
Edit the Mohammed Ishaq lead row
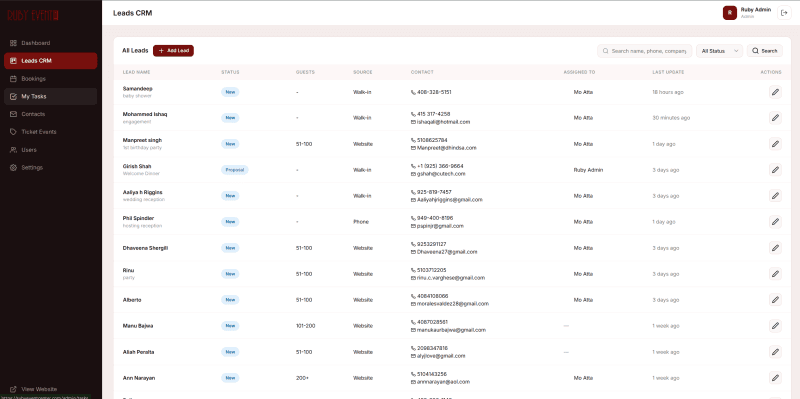click(x=775, y=118)
